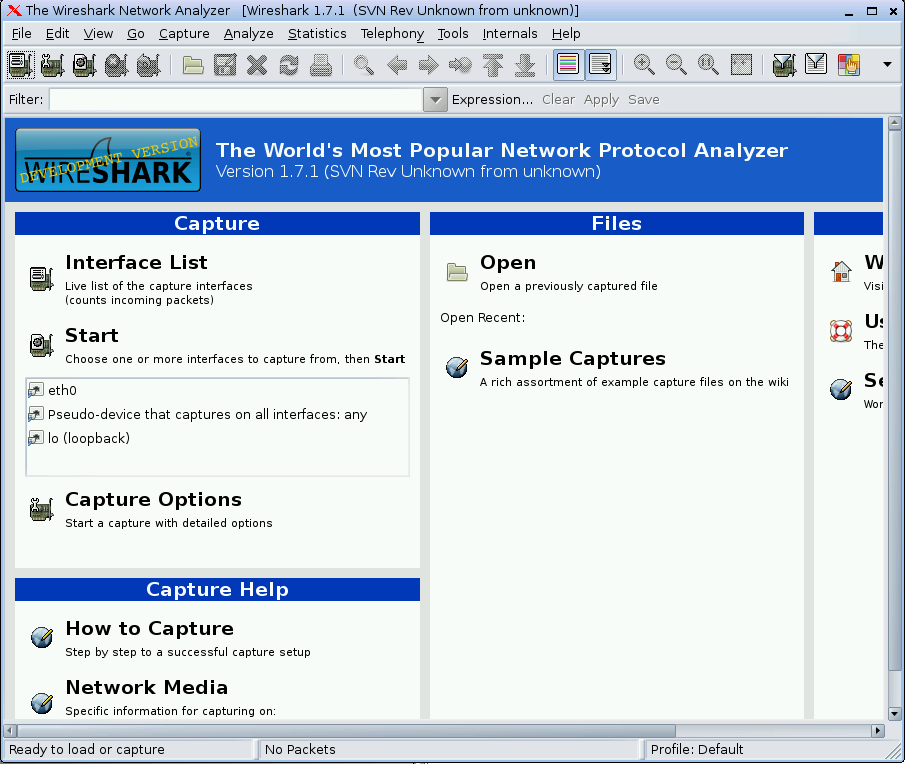Open the Edit menu
This screenshot has width=905, height=764.
(57, 33)
